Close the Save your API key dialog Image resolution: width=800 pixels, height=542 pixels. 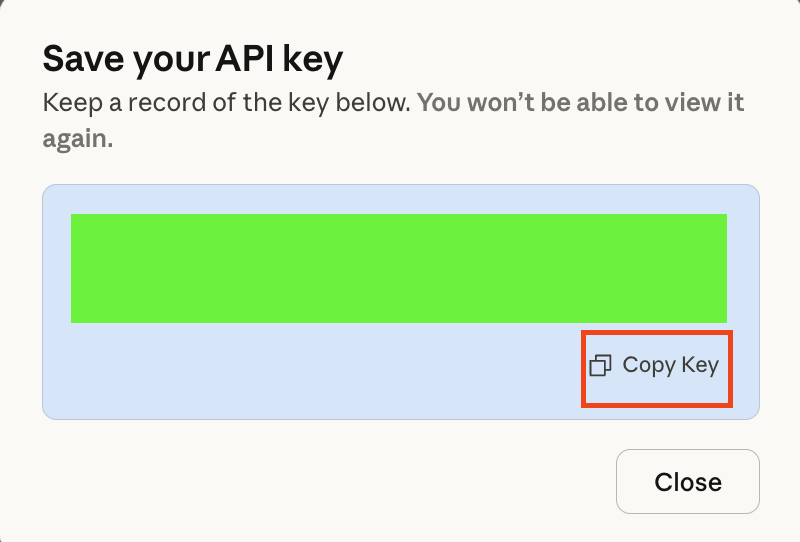coord(687,482)
